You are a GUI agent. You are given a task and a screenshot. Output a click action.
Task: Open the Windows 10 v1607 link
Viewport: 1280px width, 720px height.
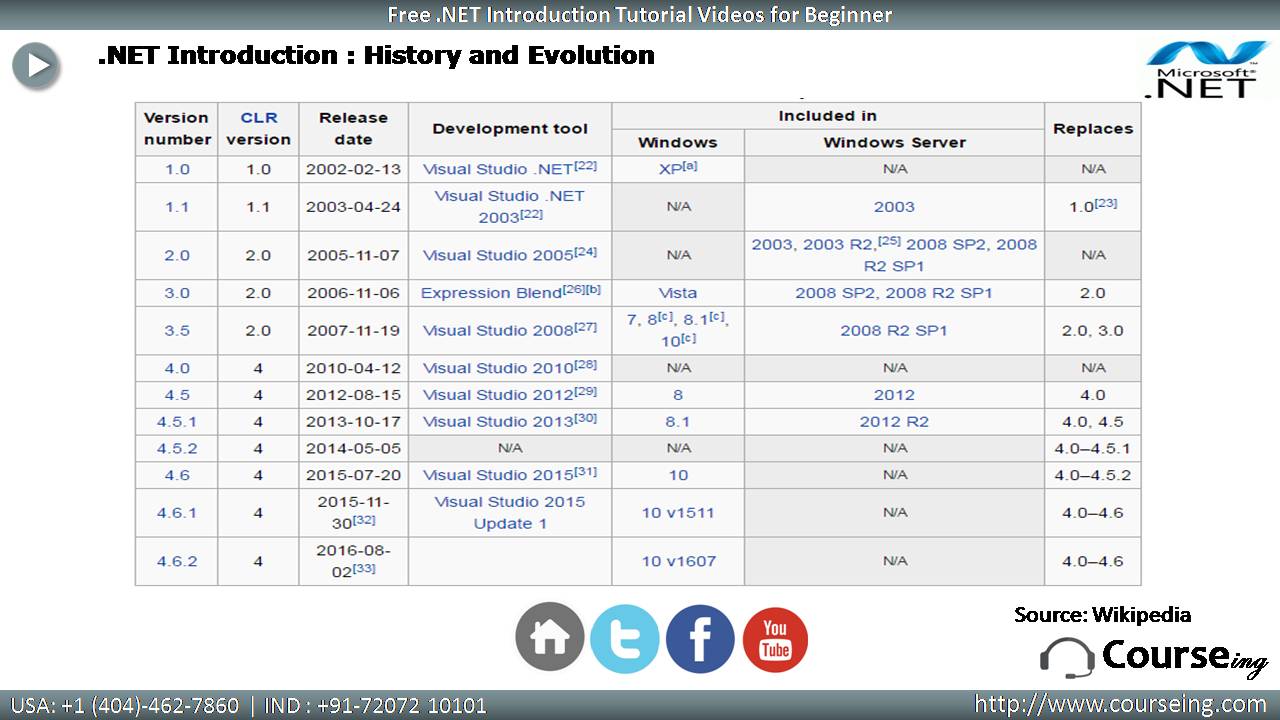coord(678,561)
